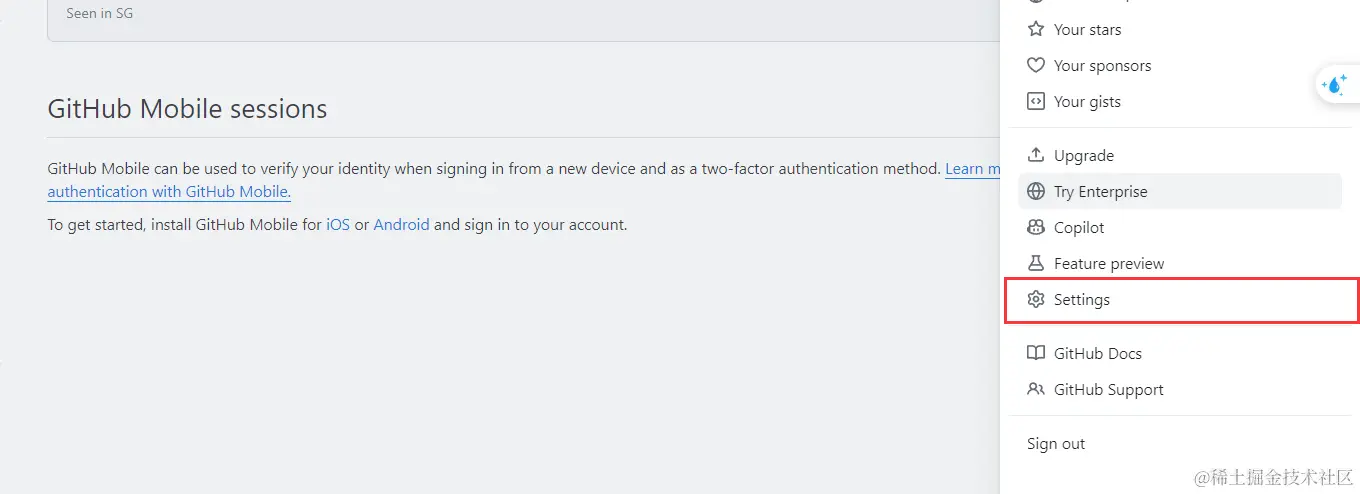Click the gear icon beside Settings
Viewport: 1360px width, 494px height.
pyautogui.click(x=1036, y=300)
